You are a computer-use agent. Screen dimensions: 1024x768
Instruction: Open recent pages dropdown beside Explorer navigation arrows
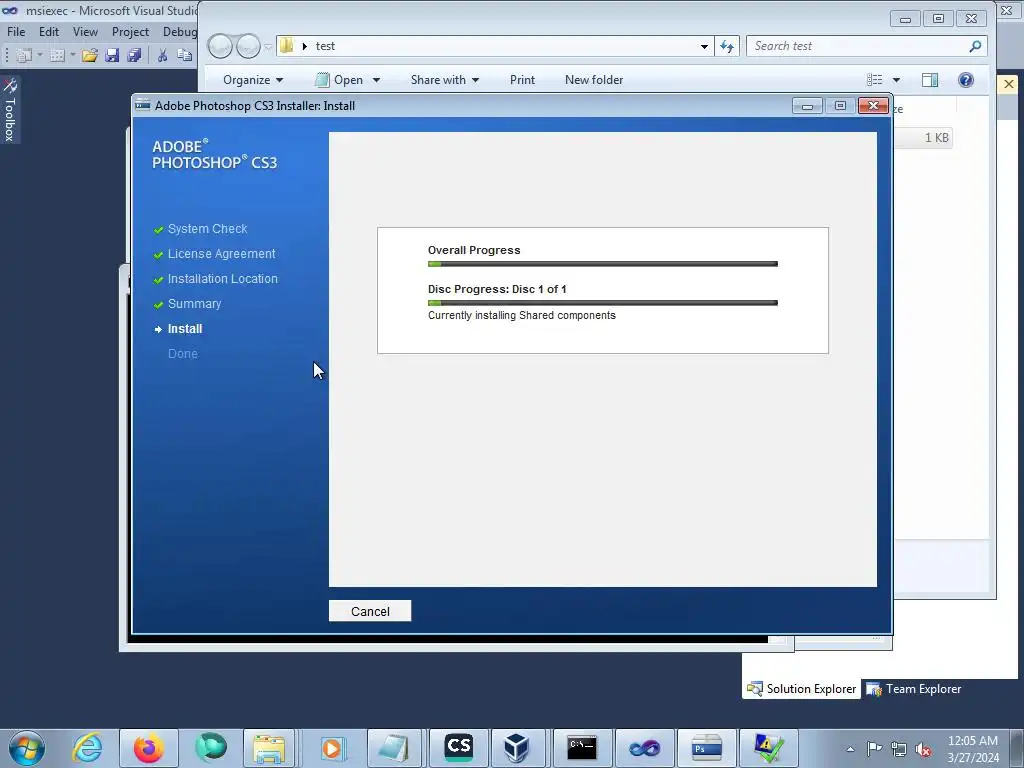tap(268, 47)
